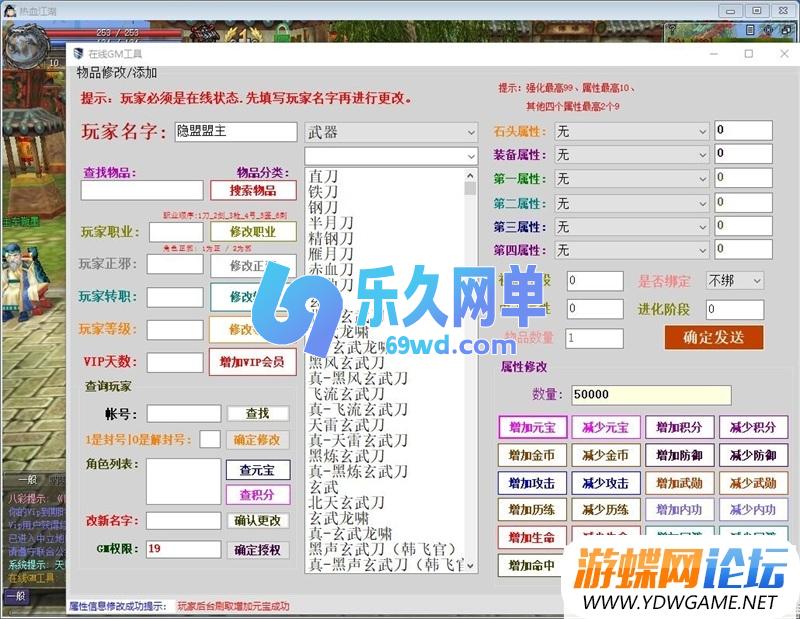
Task: Expand the 第二属性 dropdown
Action: pyautogui.click(x=632, y=204)
